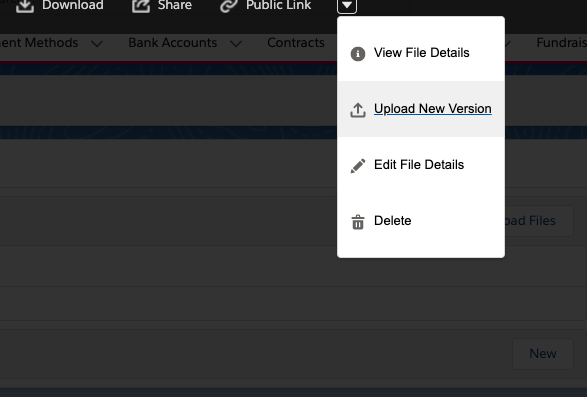Click the info icon beside View File Details
587x397 pixels.
358,54
